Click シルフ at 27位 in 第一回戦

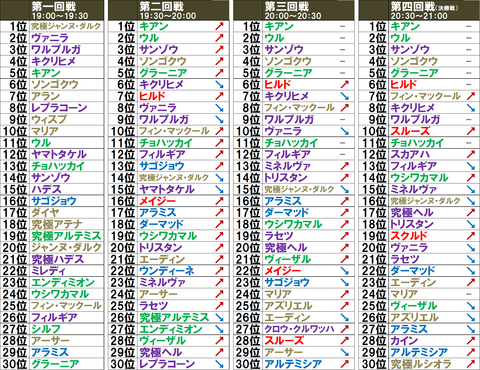click(46, 329)
